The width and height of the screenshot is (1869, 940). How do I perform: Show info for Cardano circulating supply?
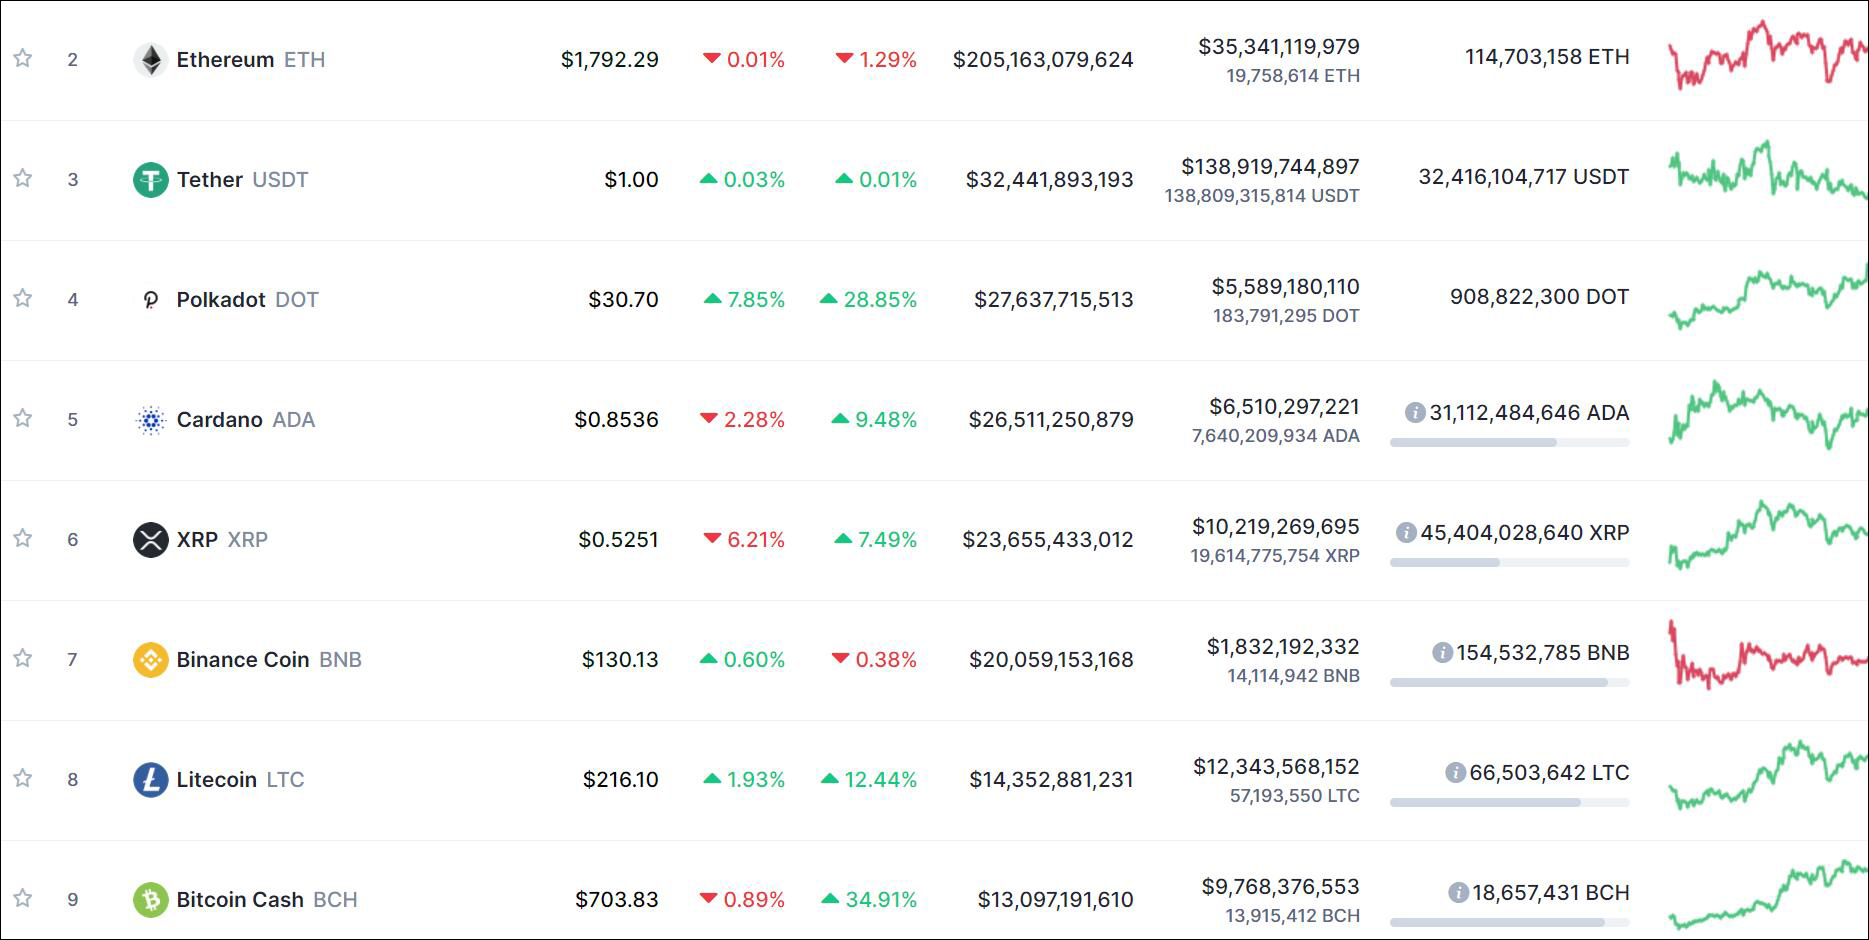(x=1415, y=413)
